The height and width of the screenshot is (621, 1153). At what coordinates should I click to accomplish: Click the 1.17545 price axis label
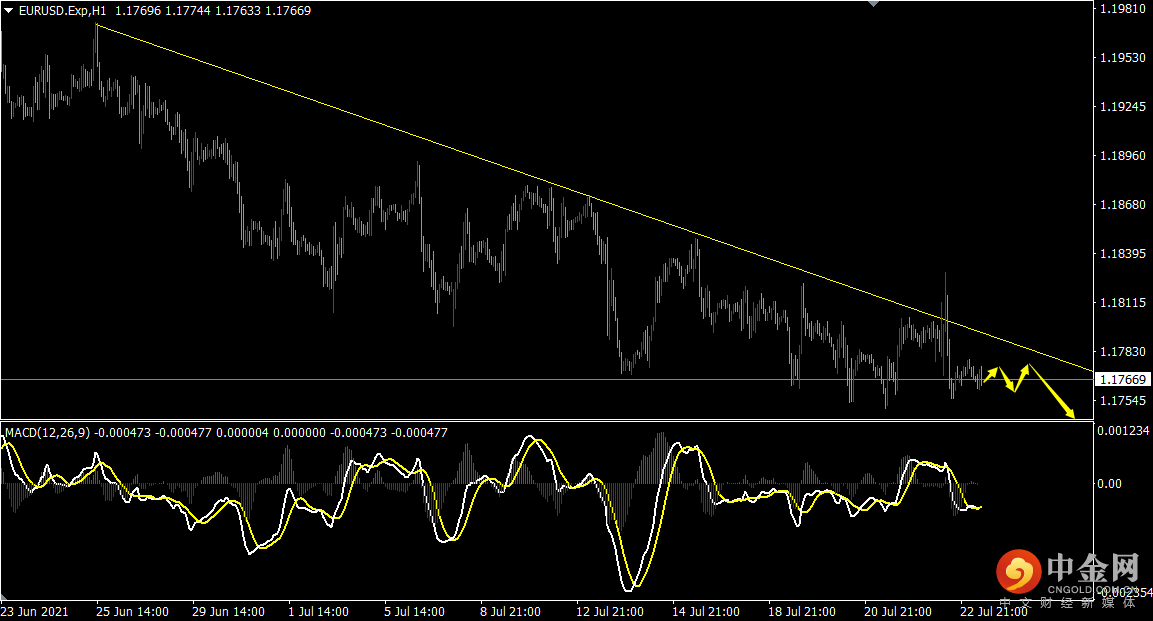(x=1122, y=401)
